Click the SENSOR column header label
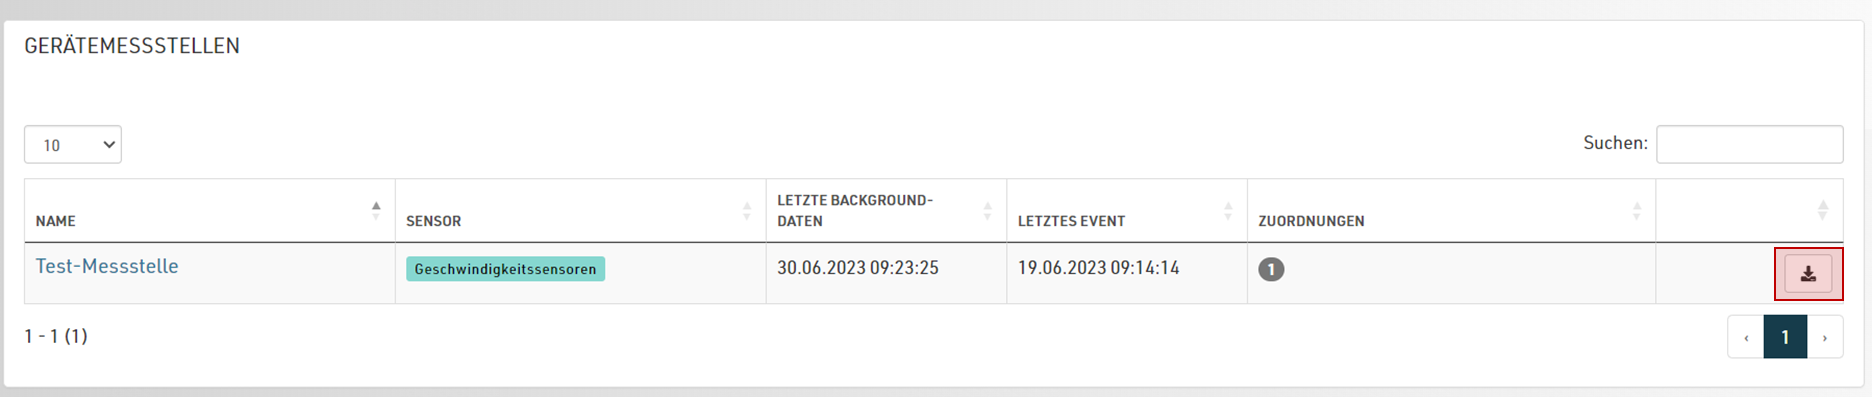1872x397 pixels. click(434, 221)
